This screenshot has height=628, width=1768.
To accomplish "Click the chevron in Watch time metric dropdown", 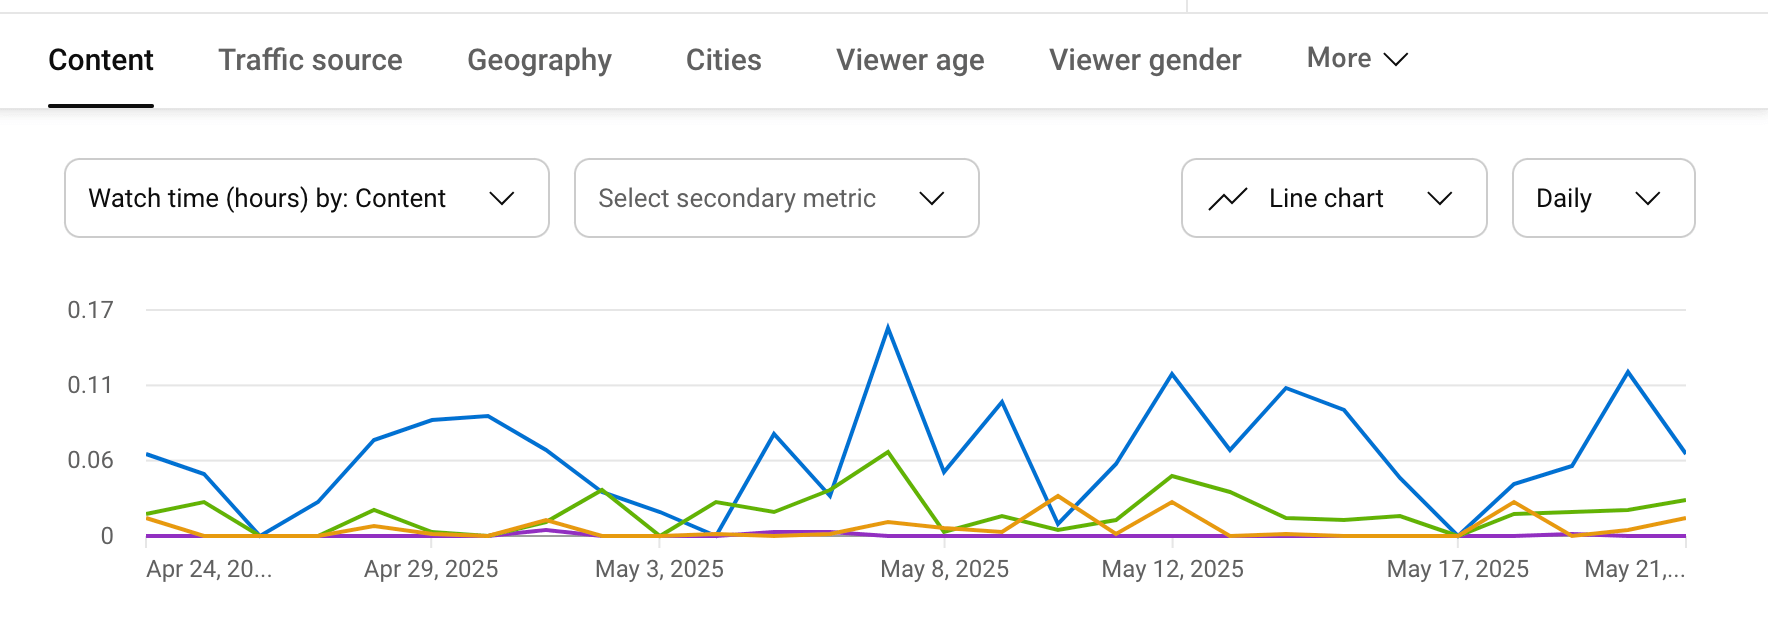I will (x=502, y=198).
